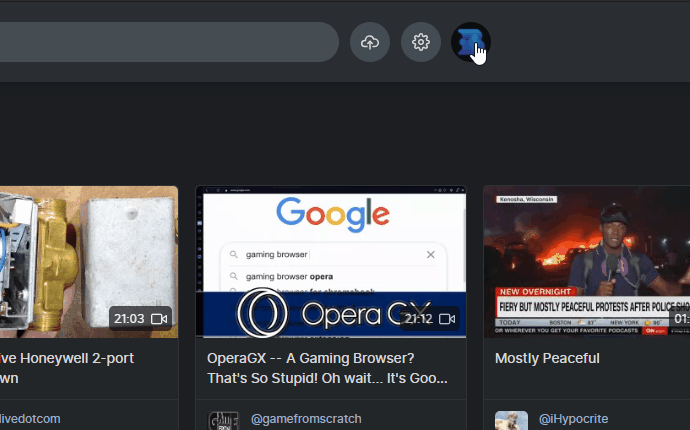Open the blue profile avatar menu
This screenshot has width=690, height=430.
click(471, 42)
